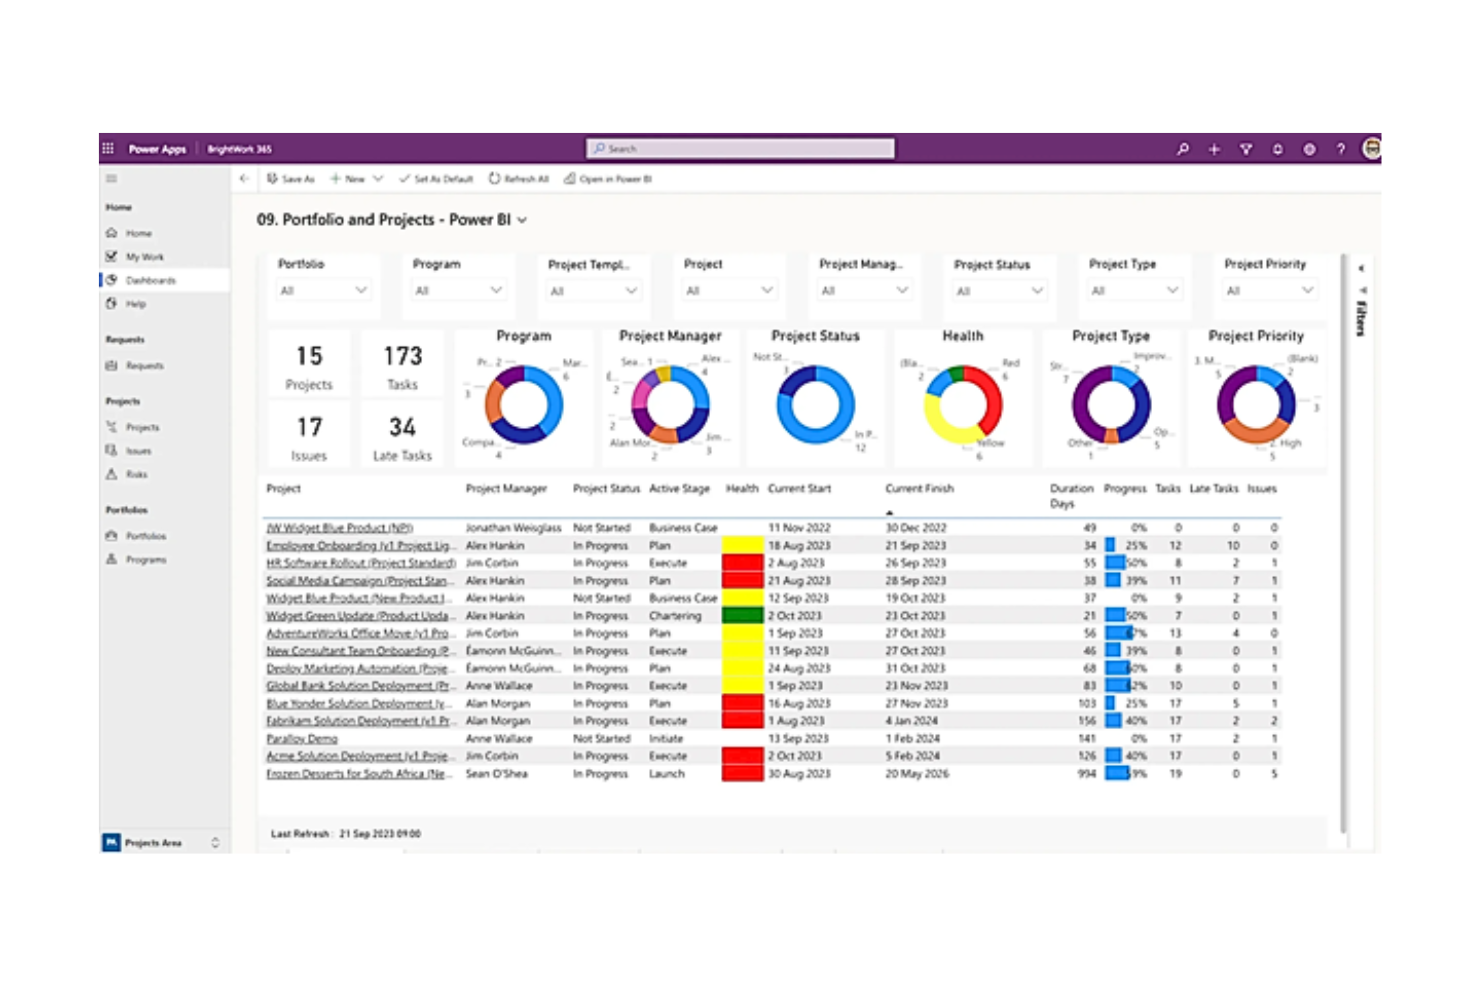The width and height of the screenshot is (1480, 987).
Task: Open the notifications bell icon
Action: 1277,149
